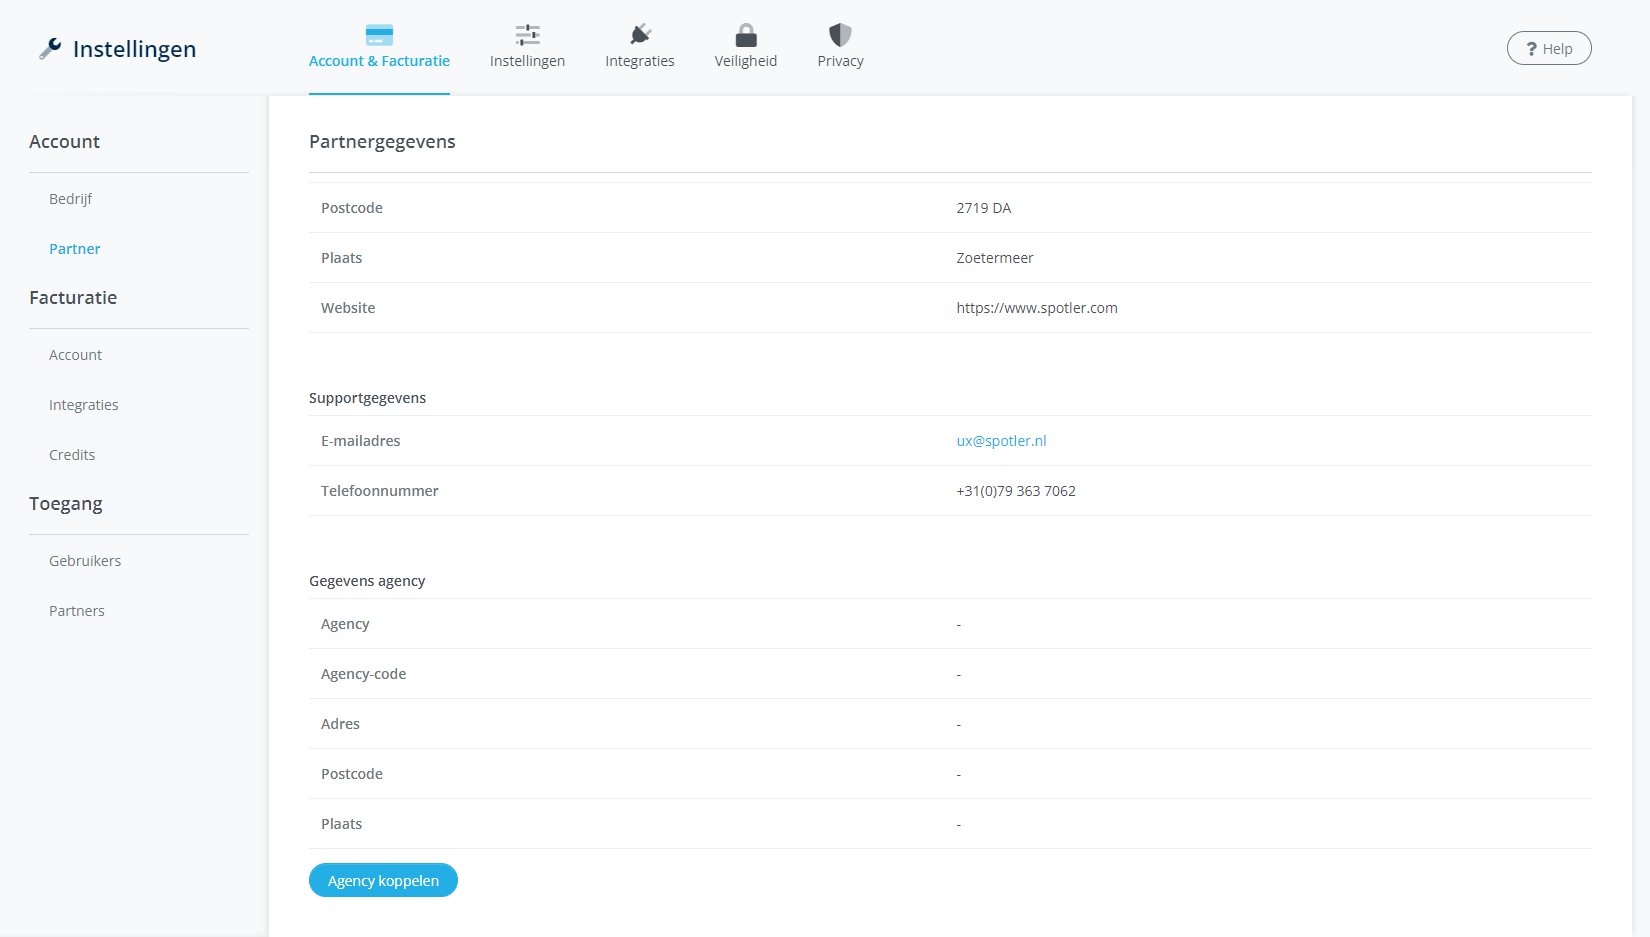The image size is (1650, 937).
Task: Click the https://www.spotler.com website value
Action: (x=1037, y=308)
